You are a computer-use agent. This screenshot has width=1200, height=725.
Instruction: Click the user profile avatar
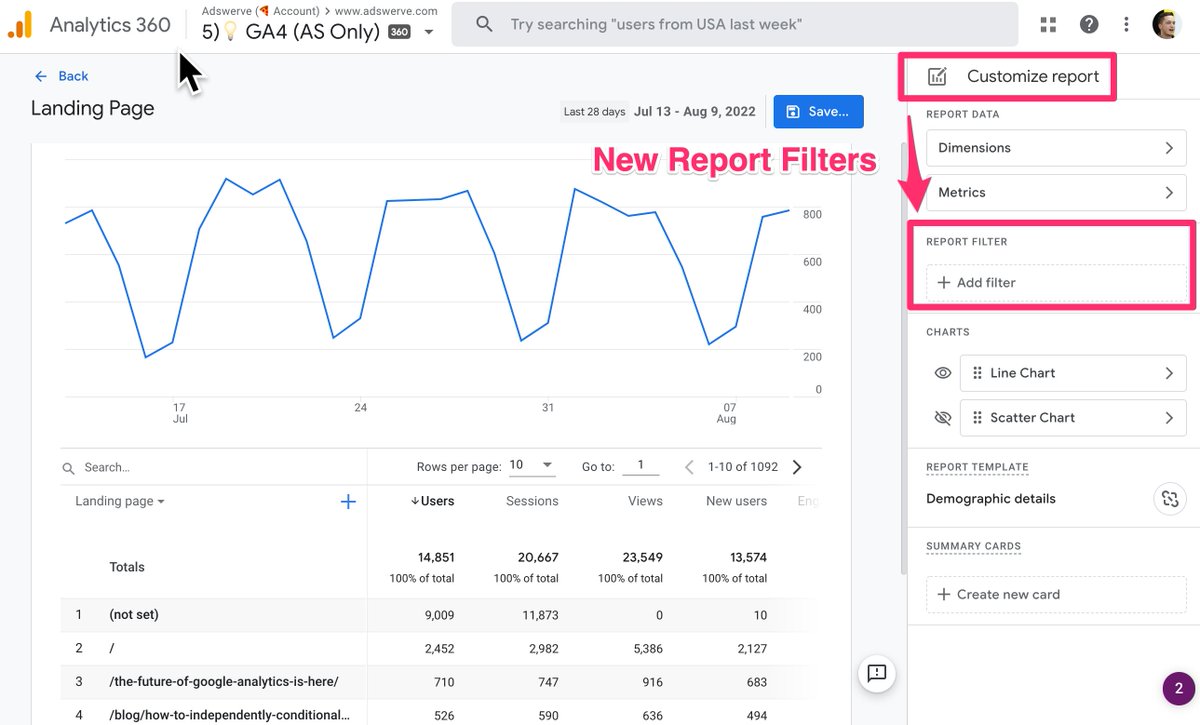point(1167,24)
